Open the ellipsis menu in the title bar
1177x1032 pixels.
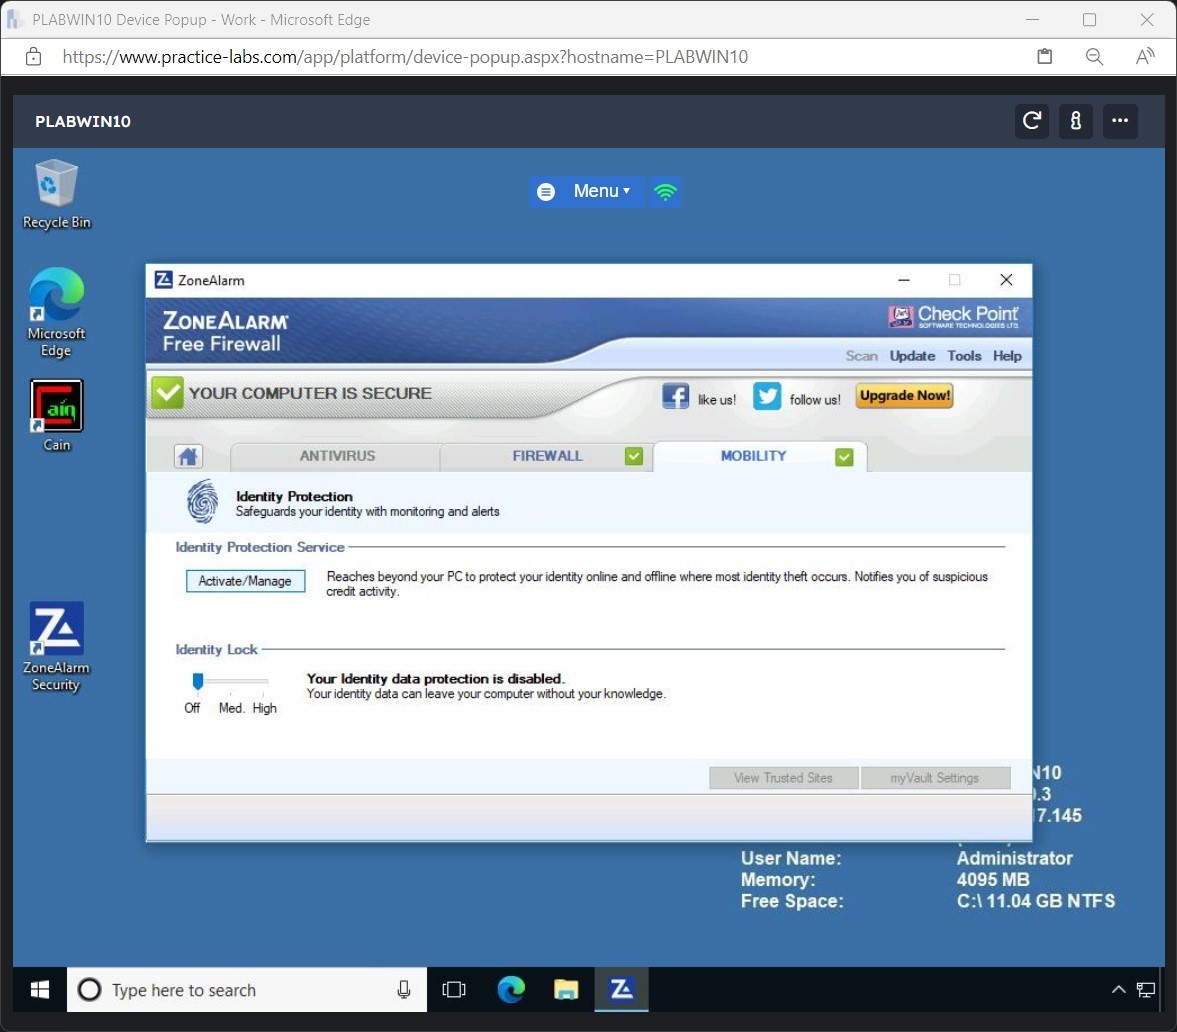tap(1120, 121)
